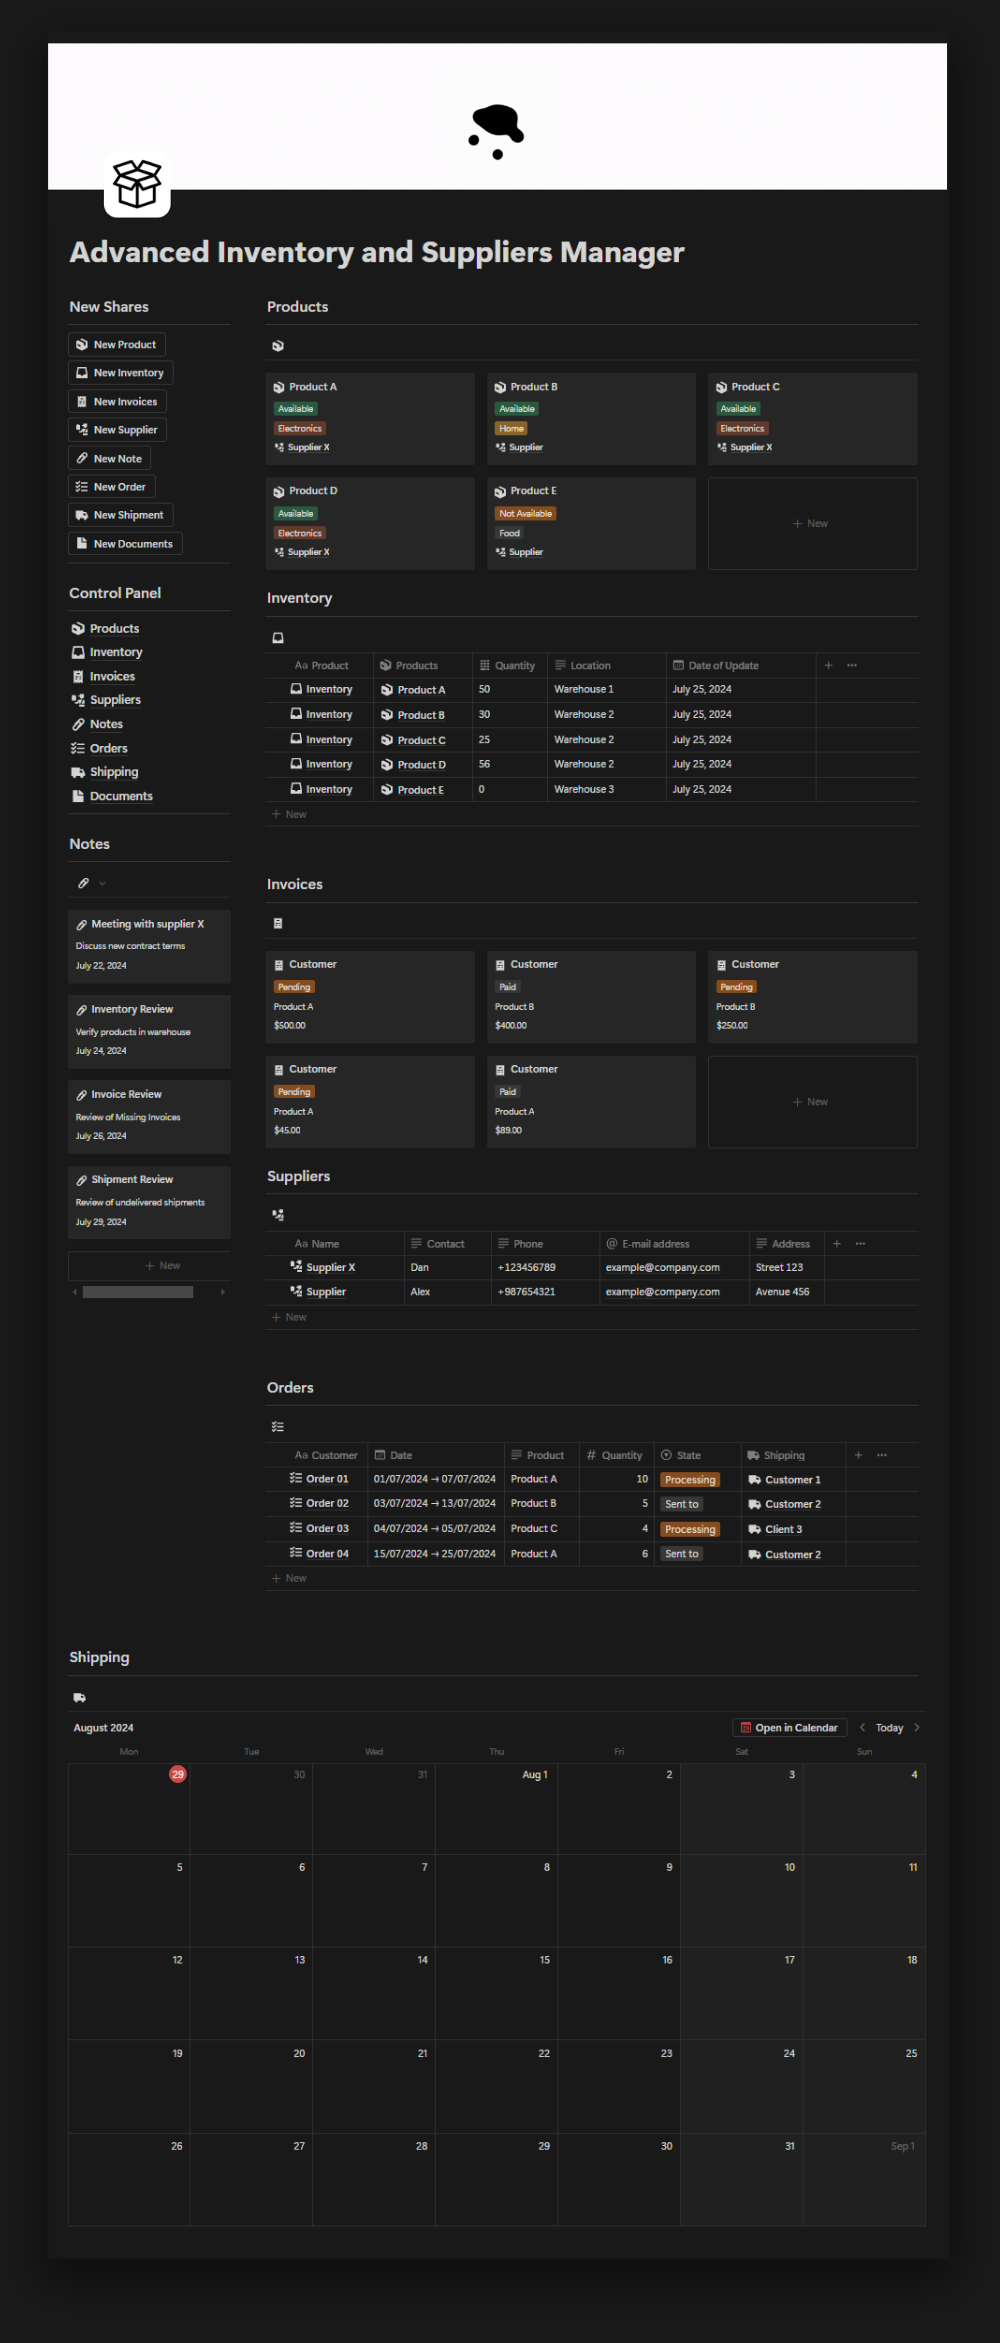Expand the Notes view dropdown chevron

(x=102, y=883)
